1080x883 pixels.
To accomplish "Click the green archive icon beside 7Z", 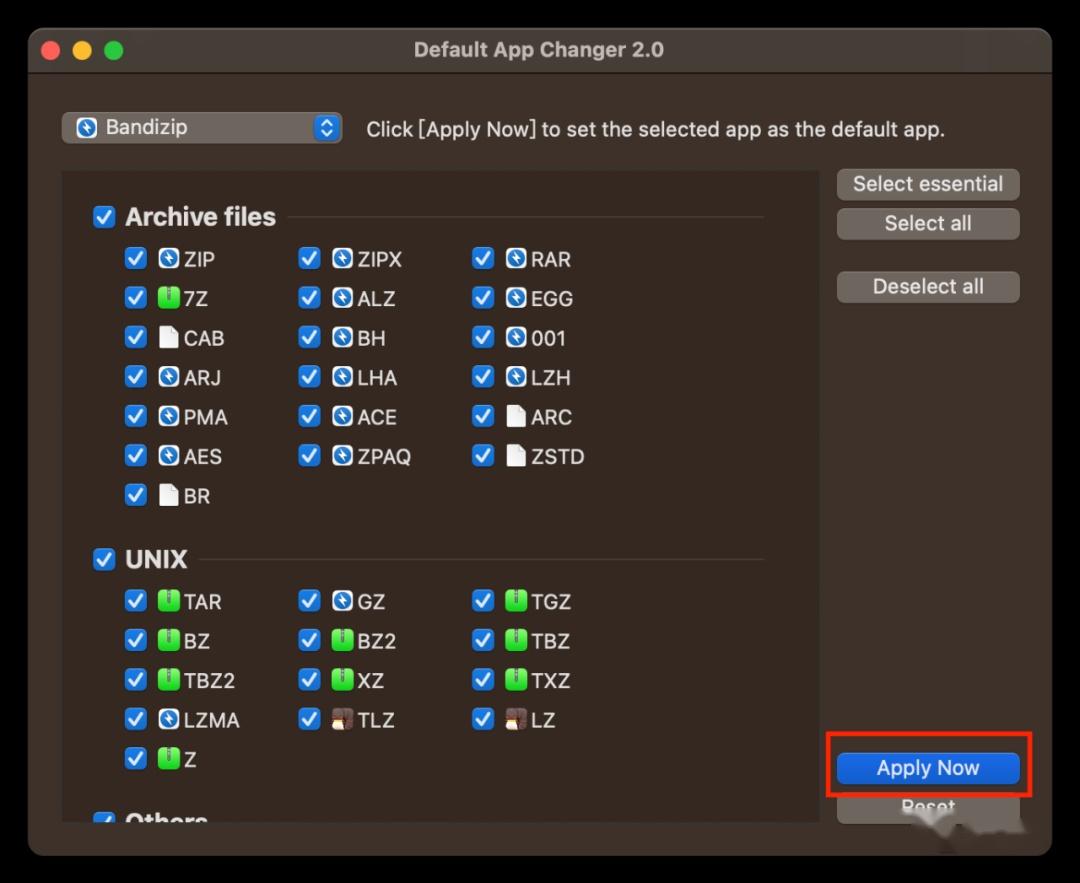I will pos(168,298).
